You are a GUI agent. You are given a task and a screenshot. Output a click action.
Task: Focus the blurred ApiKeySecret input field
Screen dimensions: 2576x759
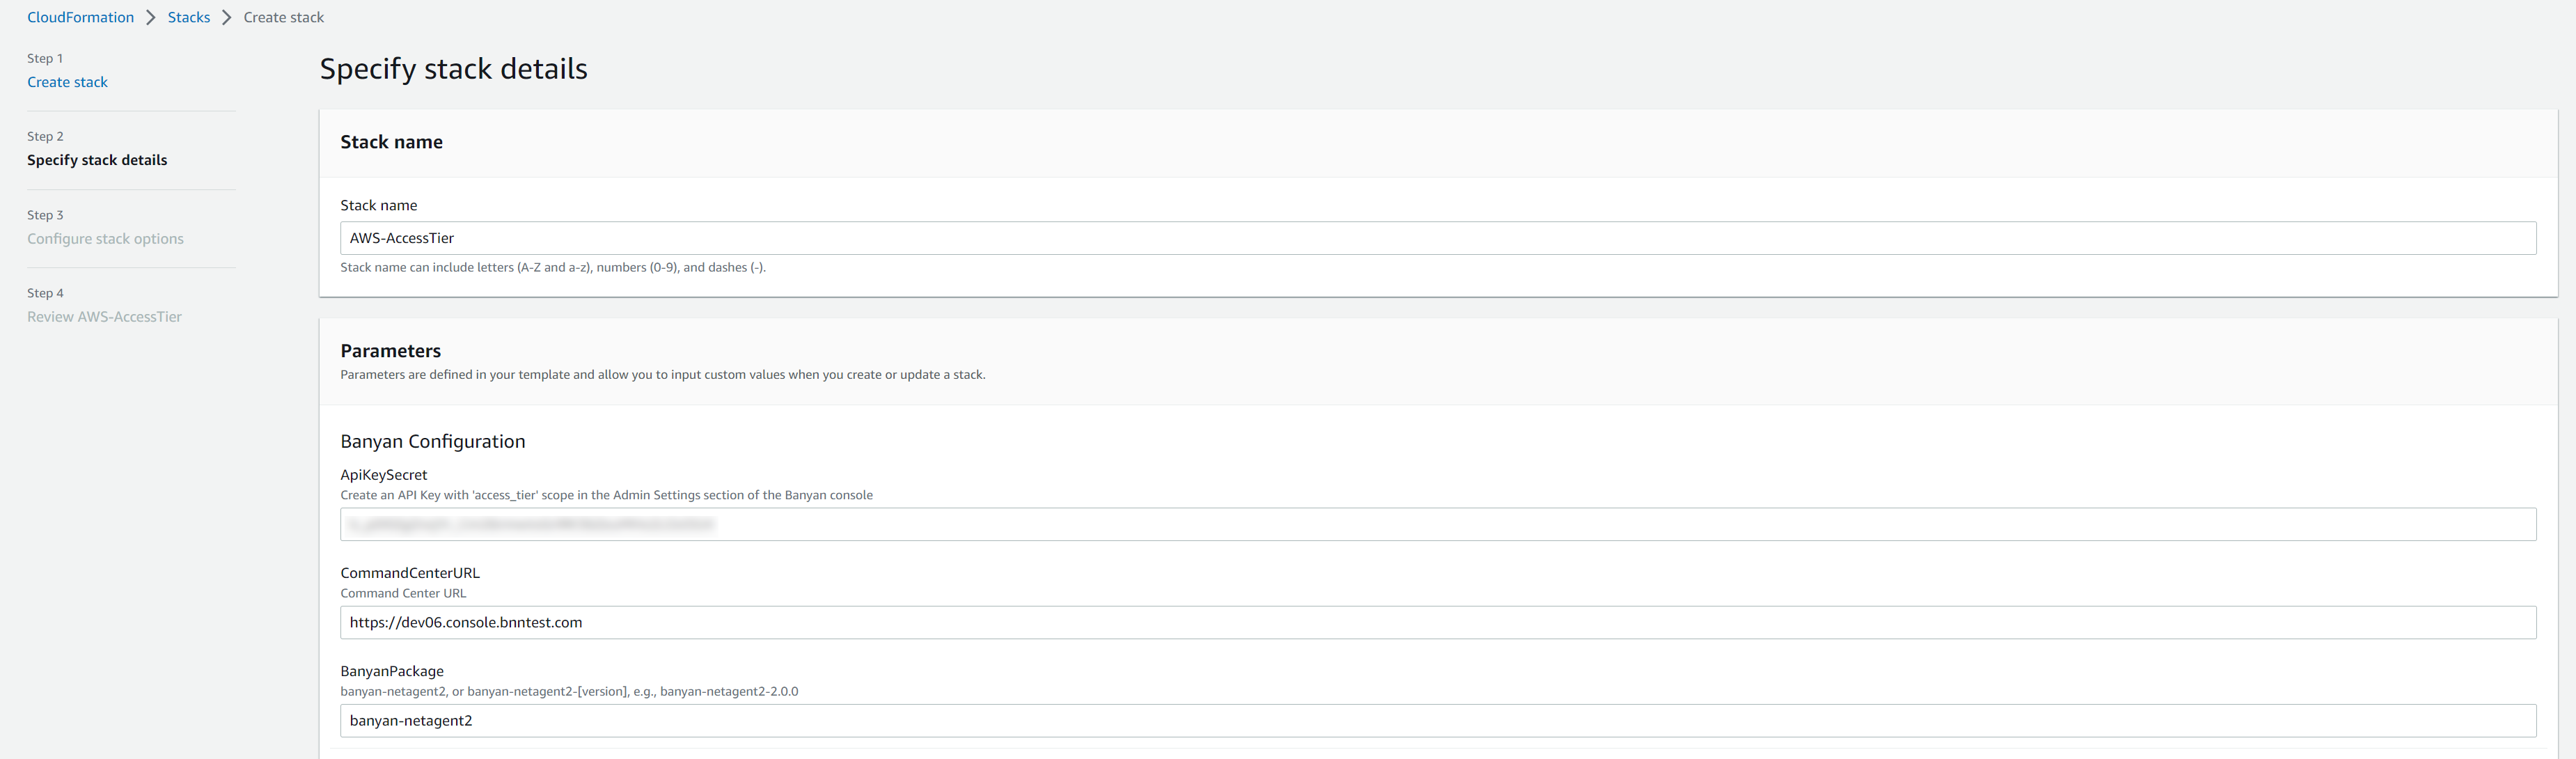coord(1437,524)
